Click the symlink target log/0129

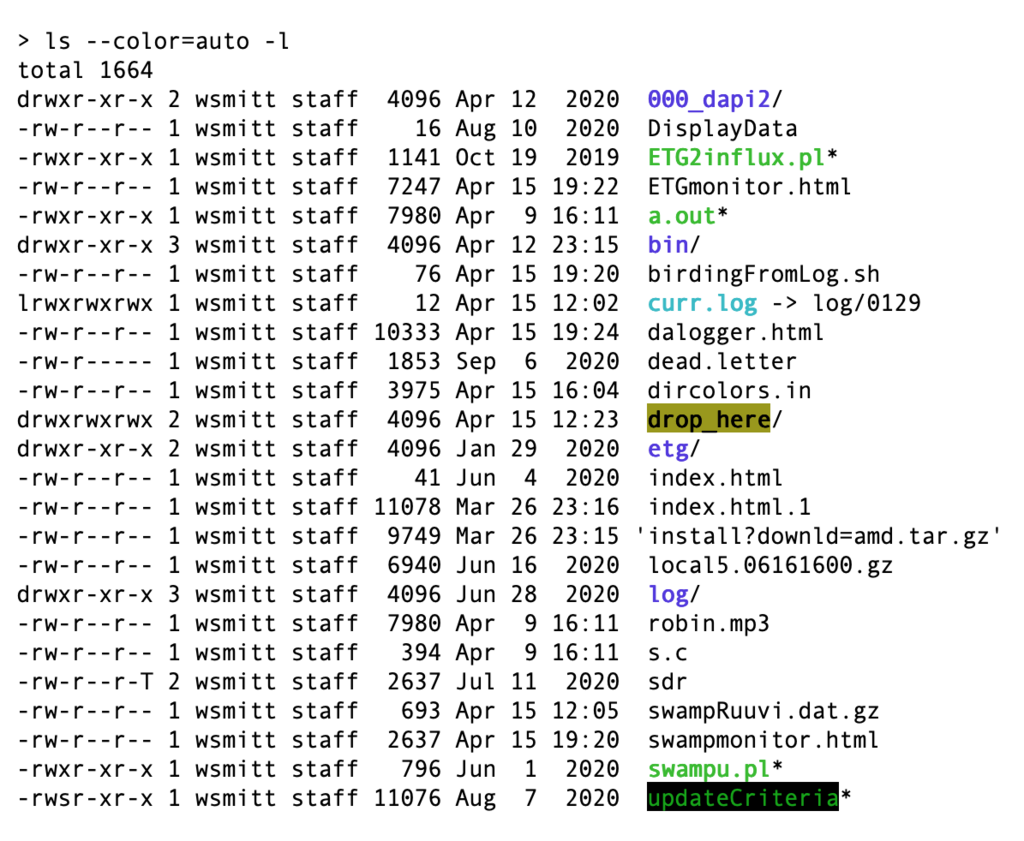click(867, 303)
